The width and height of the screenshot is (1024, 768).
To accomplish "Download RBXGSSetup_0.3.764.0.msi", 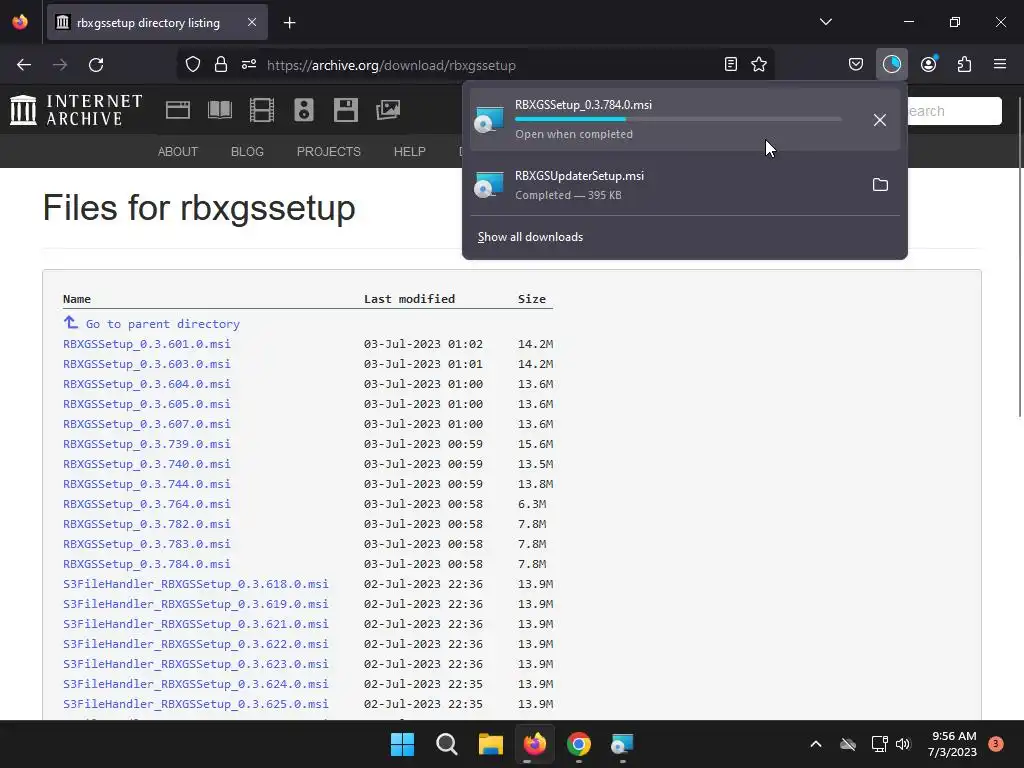I will 146,504.
